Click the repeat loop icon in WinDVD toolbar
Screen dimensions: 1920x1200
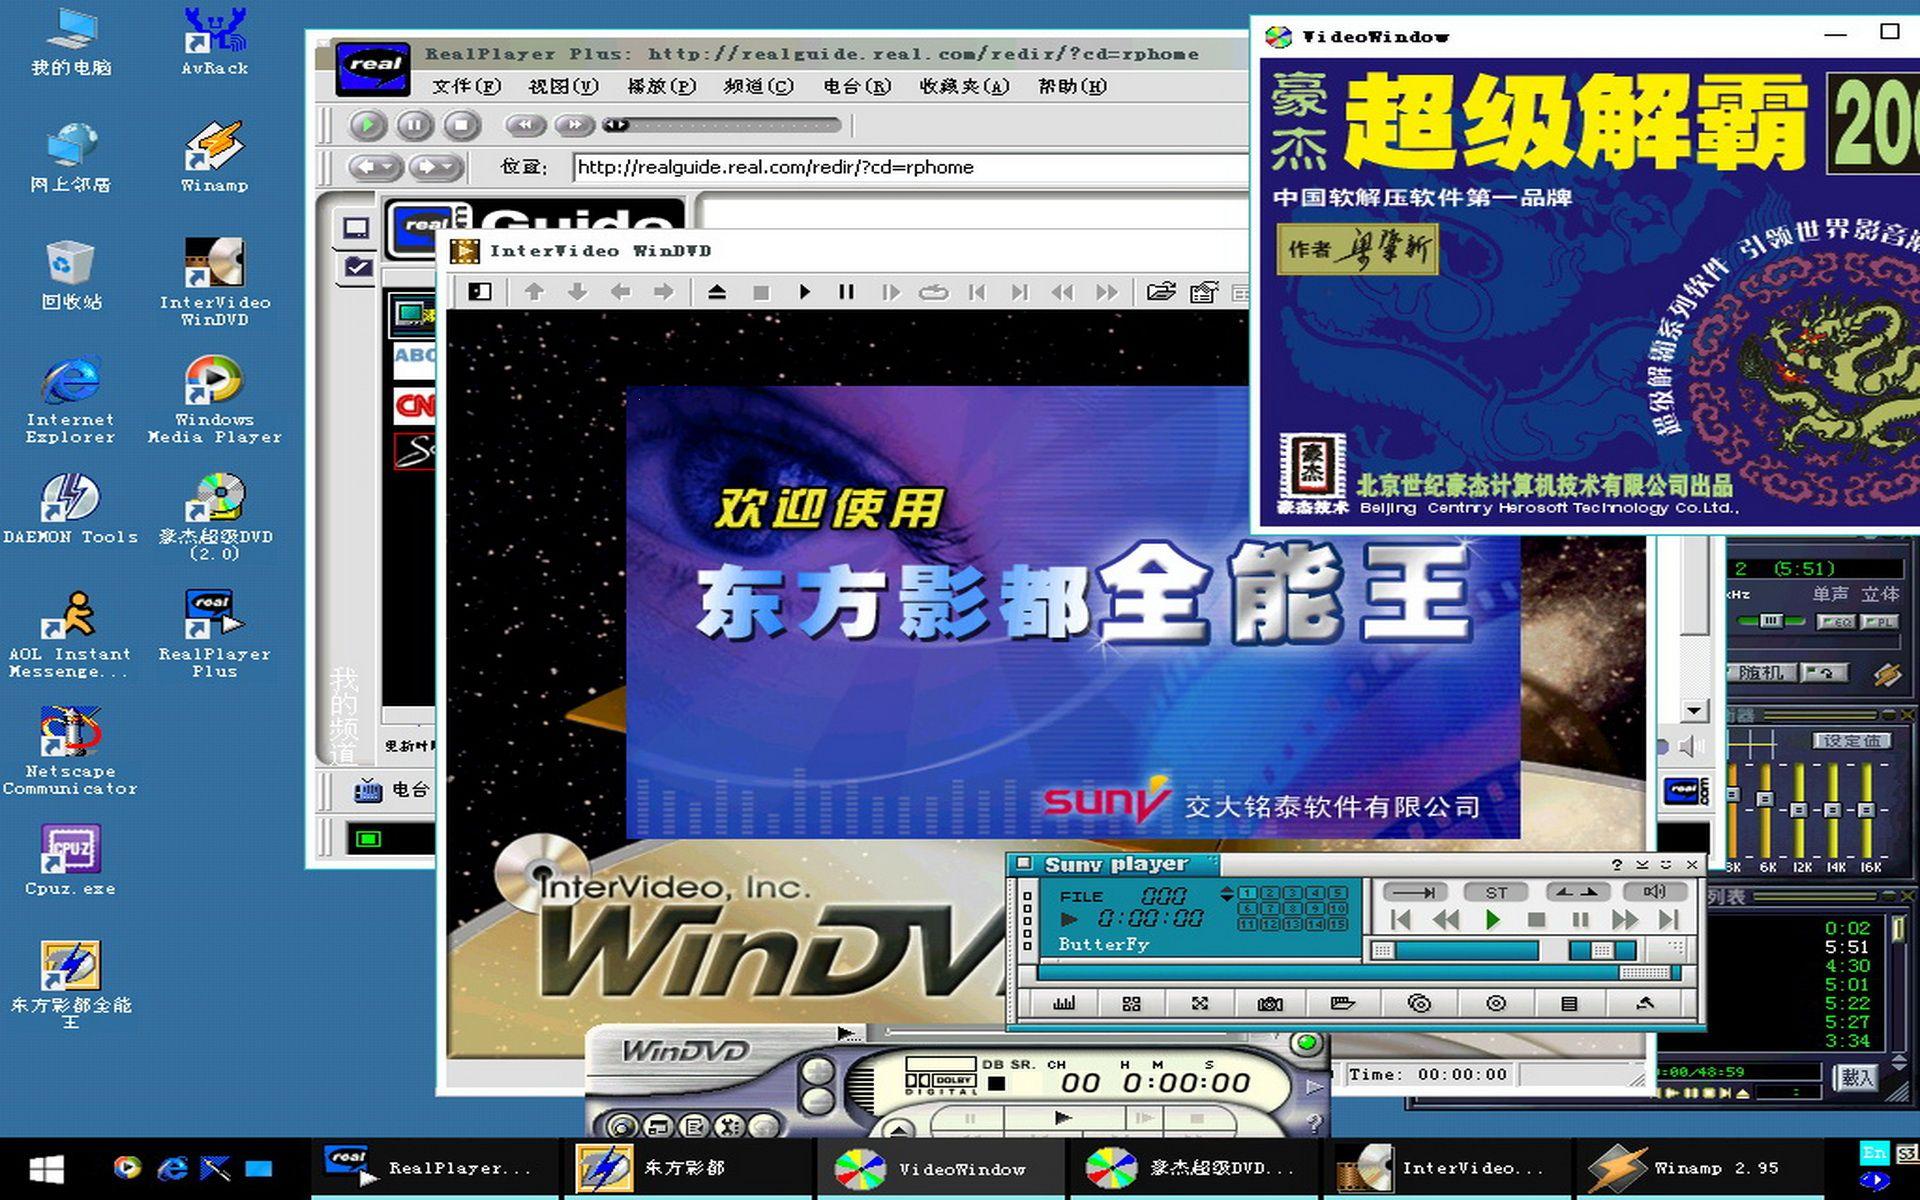(933, 292)
